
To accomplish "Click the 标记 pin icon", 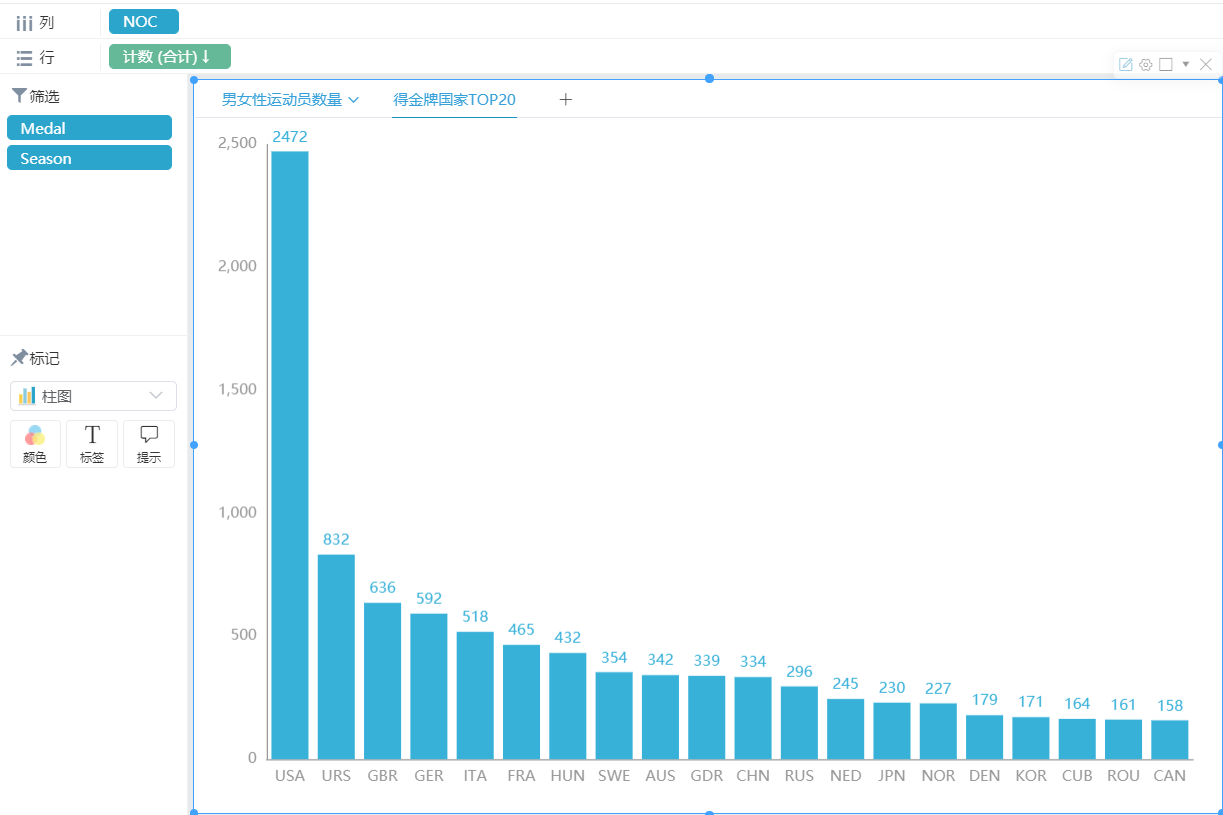I will [x=19, y=358].
